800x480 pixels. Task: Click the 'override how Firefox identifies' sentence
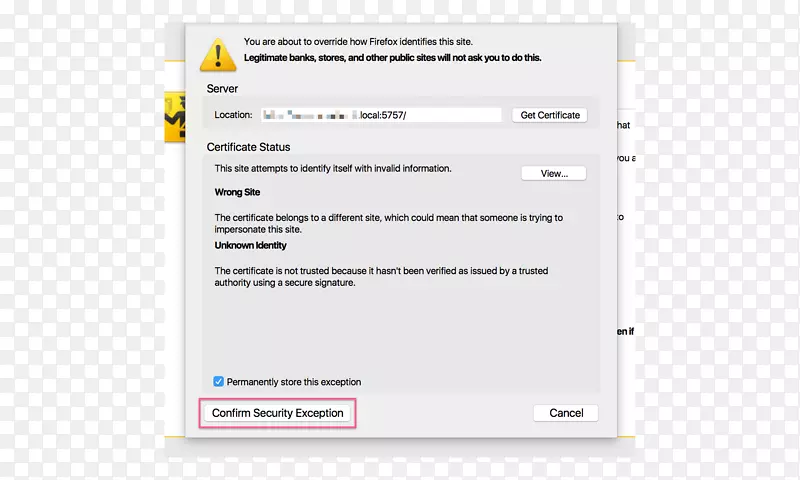[x=358, y=42]
